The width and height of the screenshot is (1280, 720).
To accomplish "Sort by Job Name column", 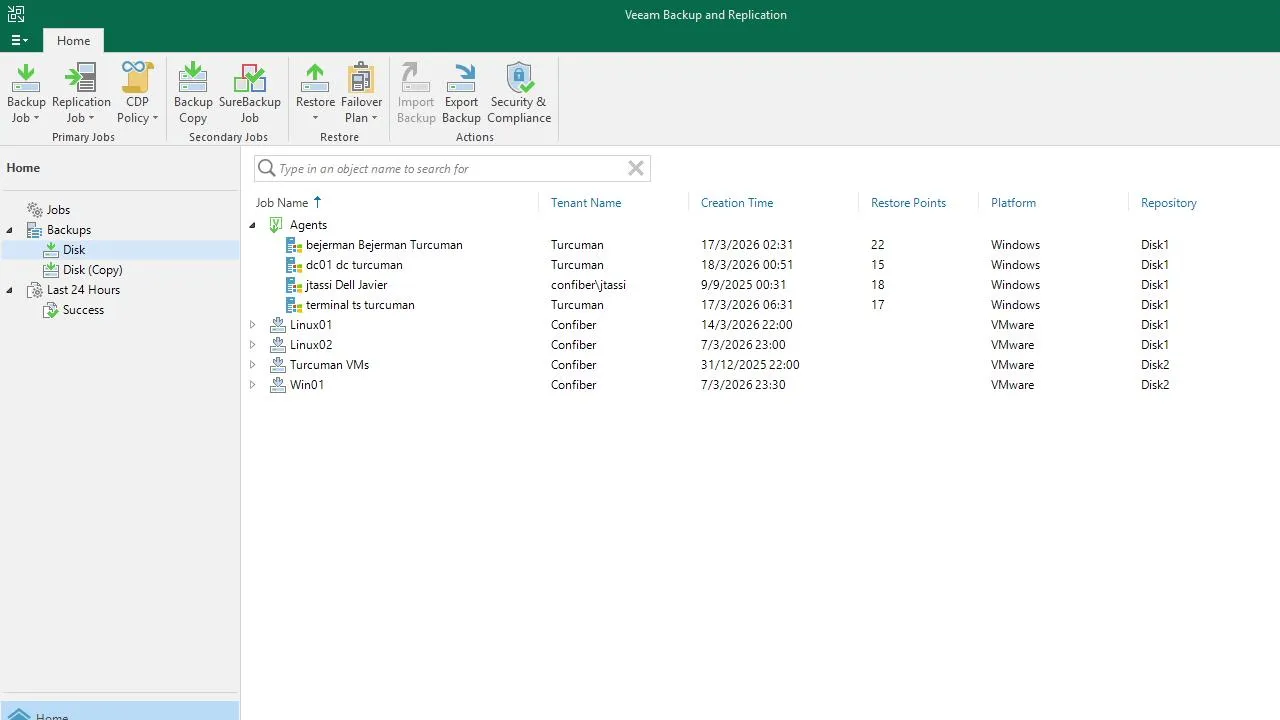I will coord(282,203).
